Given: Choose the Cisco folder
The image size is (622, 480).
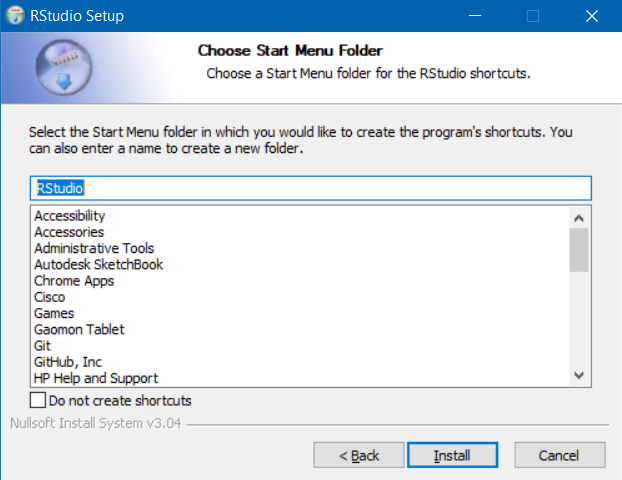Looking at the screenshot, I should point(50,297).
